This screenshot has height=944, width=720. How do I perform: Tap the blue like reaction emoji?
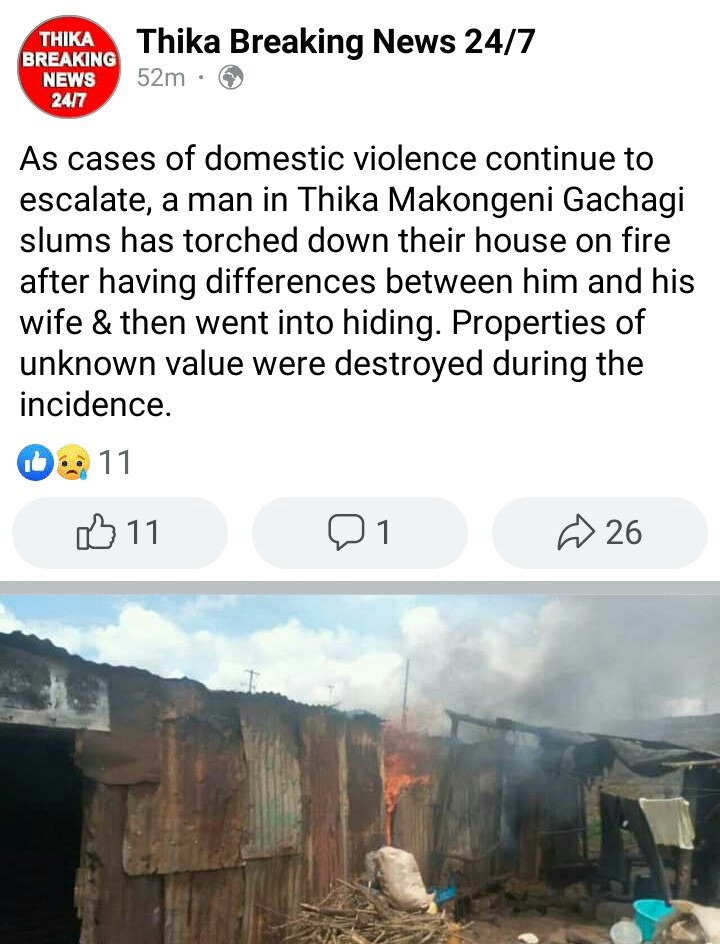point(35,462)
